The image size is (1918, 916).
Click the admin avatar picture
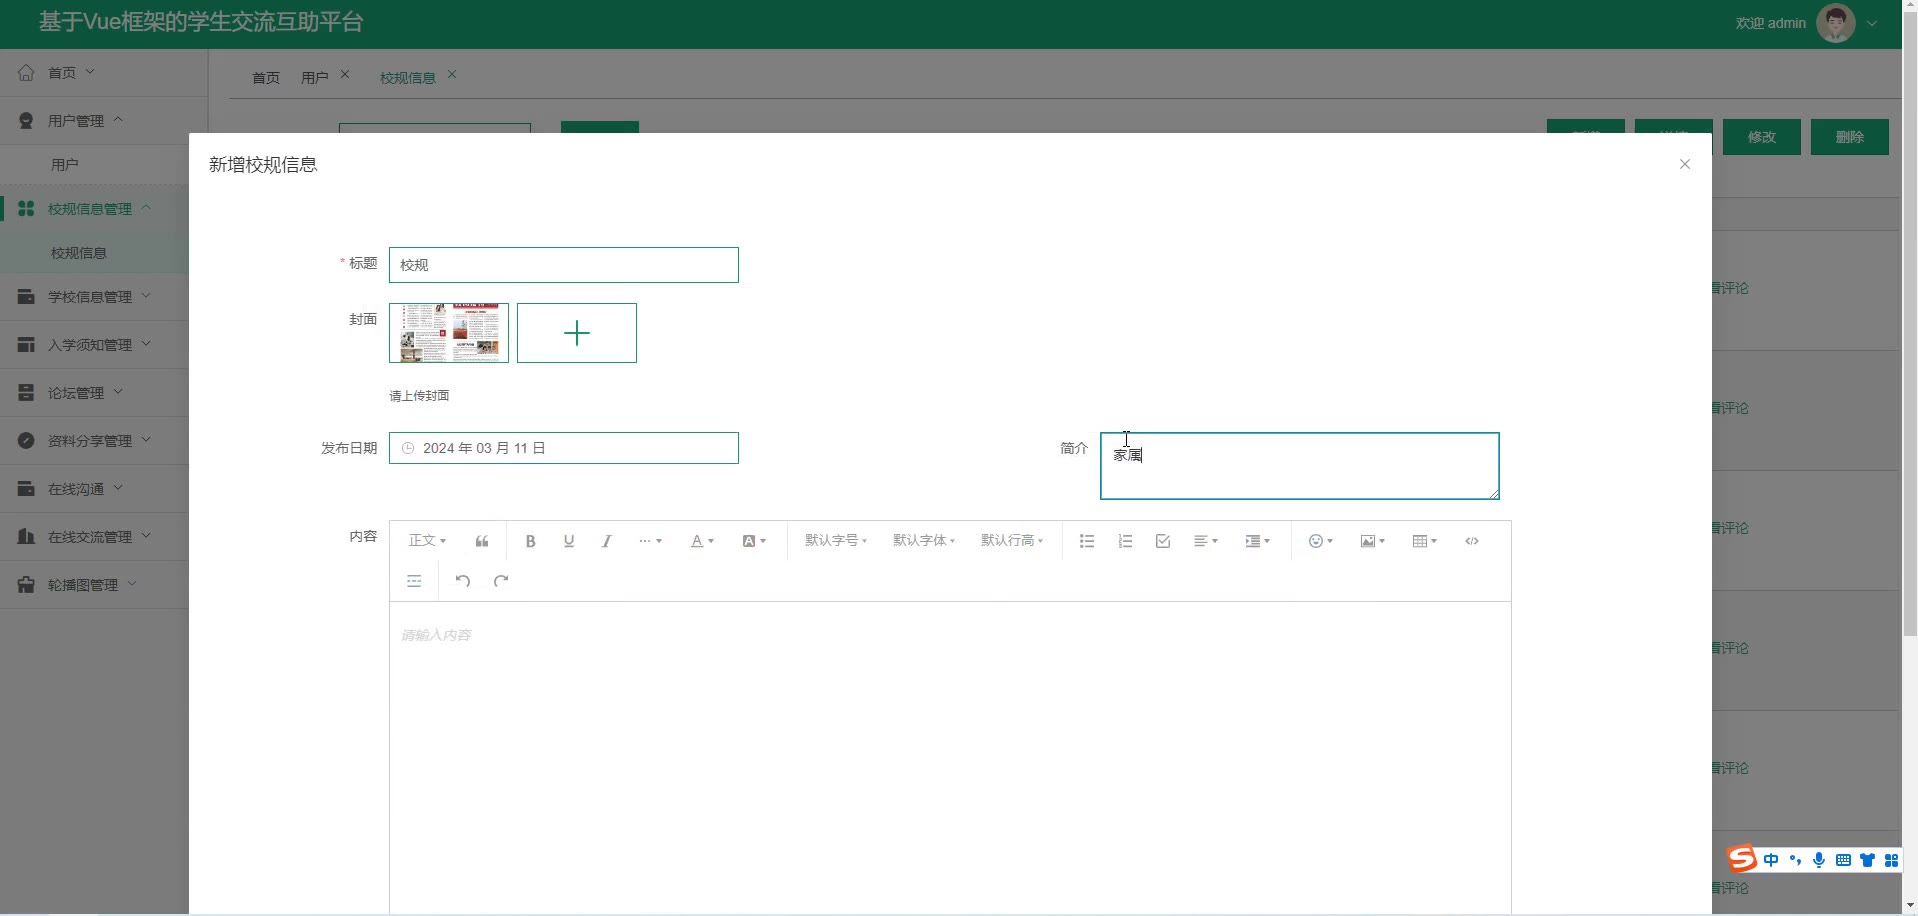tap(1836, 23)
